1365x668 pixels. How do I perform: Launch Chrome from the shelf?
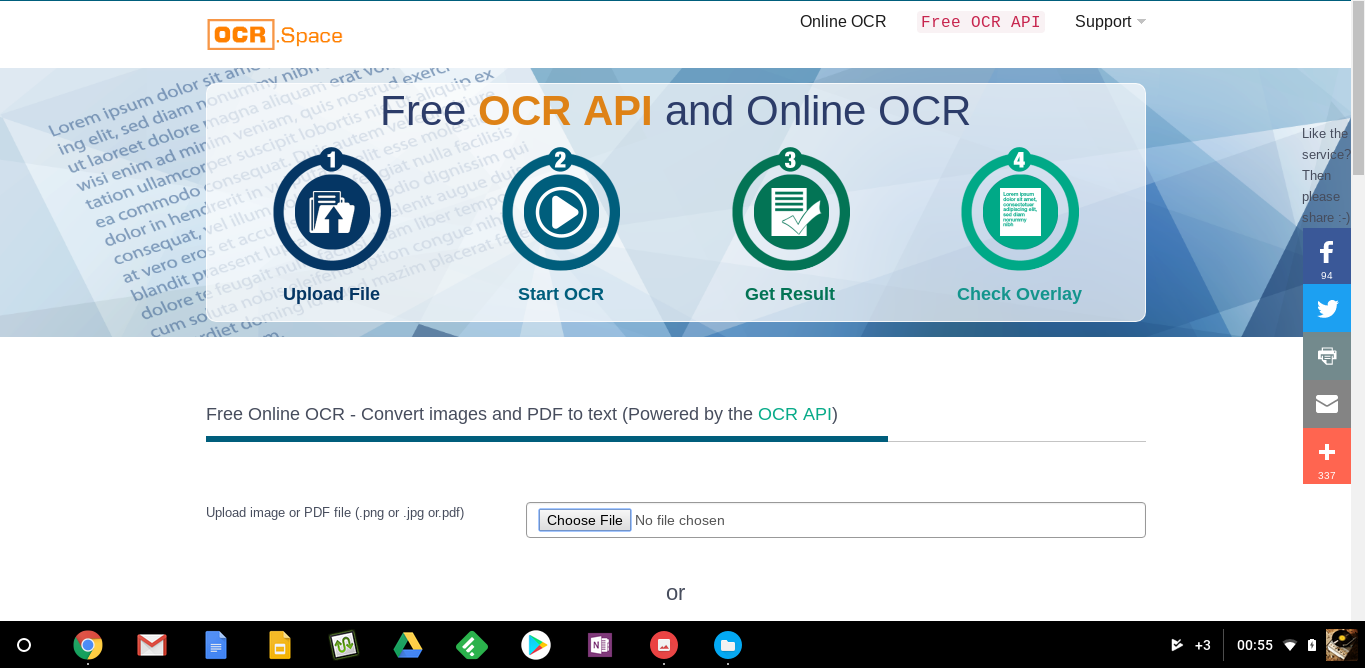click(x=88, y=645)
